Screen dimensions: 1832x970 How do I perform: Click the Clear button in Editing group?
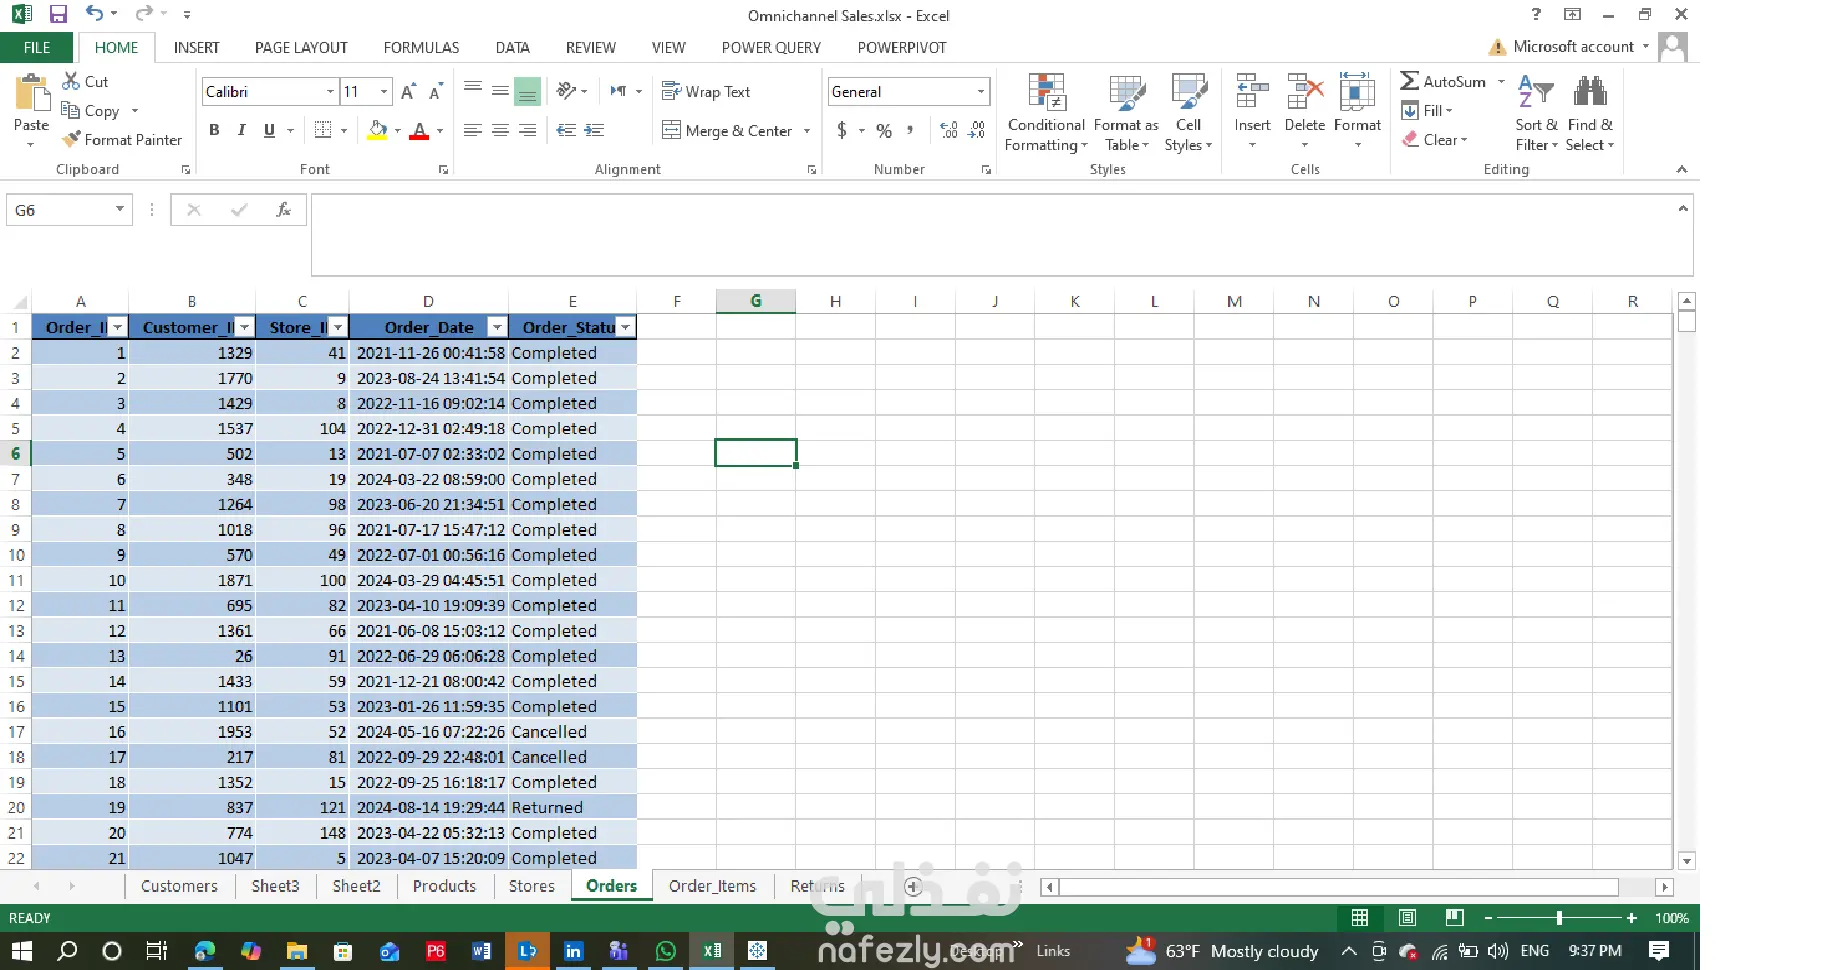click(x=1435, y=140)
